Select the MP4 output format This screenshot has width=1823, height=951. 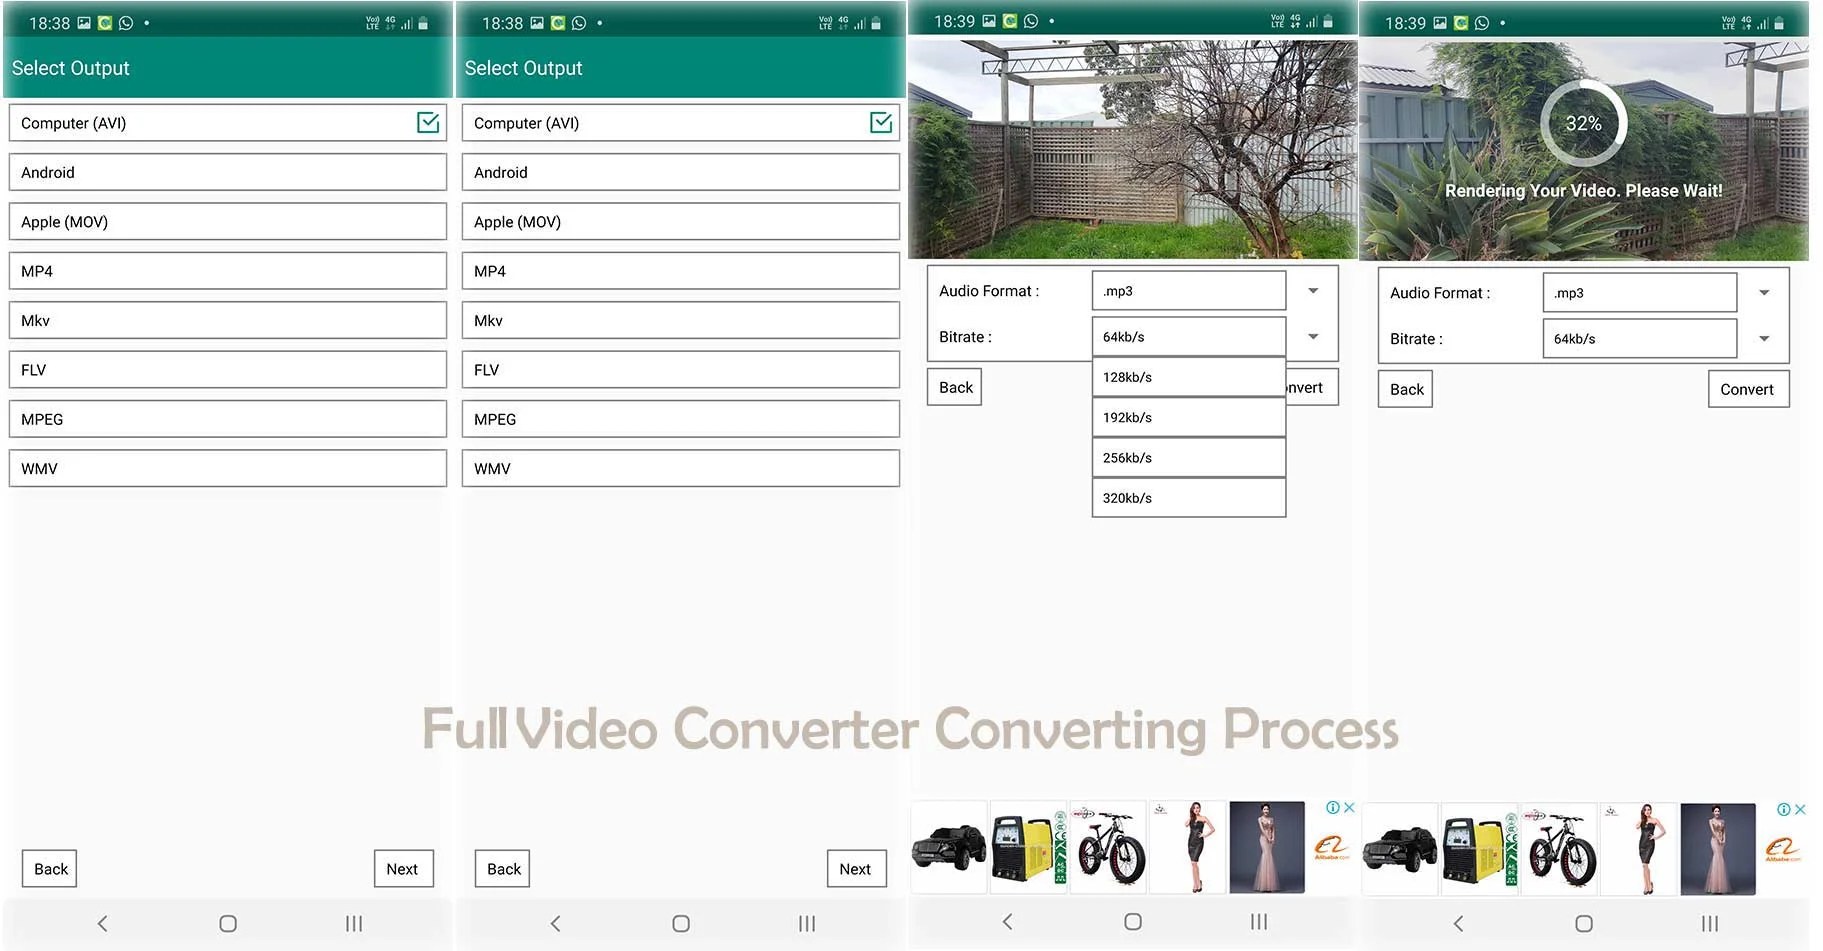click(x=227, y=270)
